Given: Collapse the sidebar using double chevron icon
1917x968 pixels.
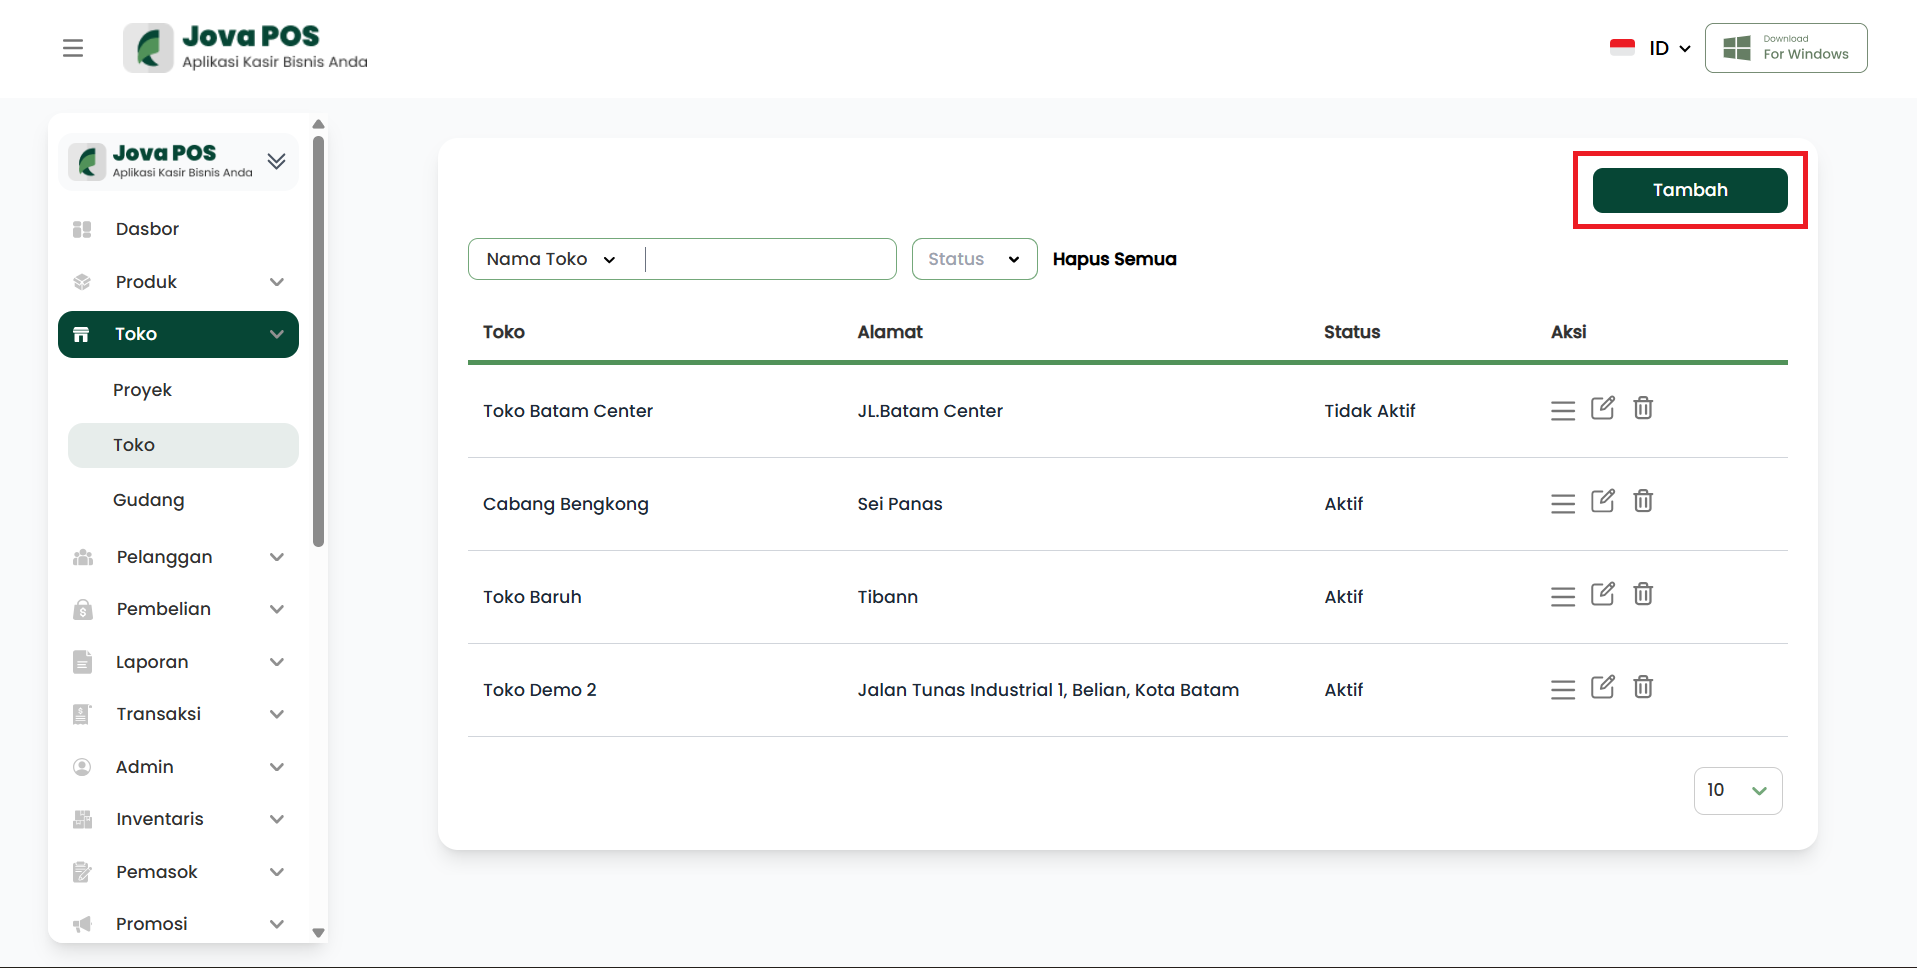Looking at the screenshot, I should (x=277, y=161).
